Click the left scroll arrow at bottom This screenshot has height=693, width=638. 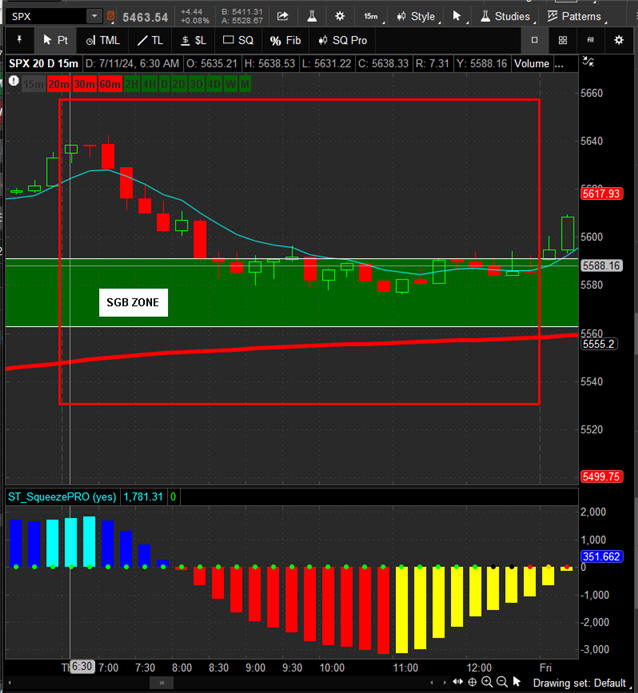10,683
